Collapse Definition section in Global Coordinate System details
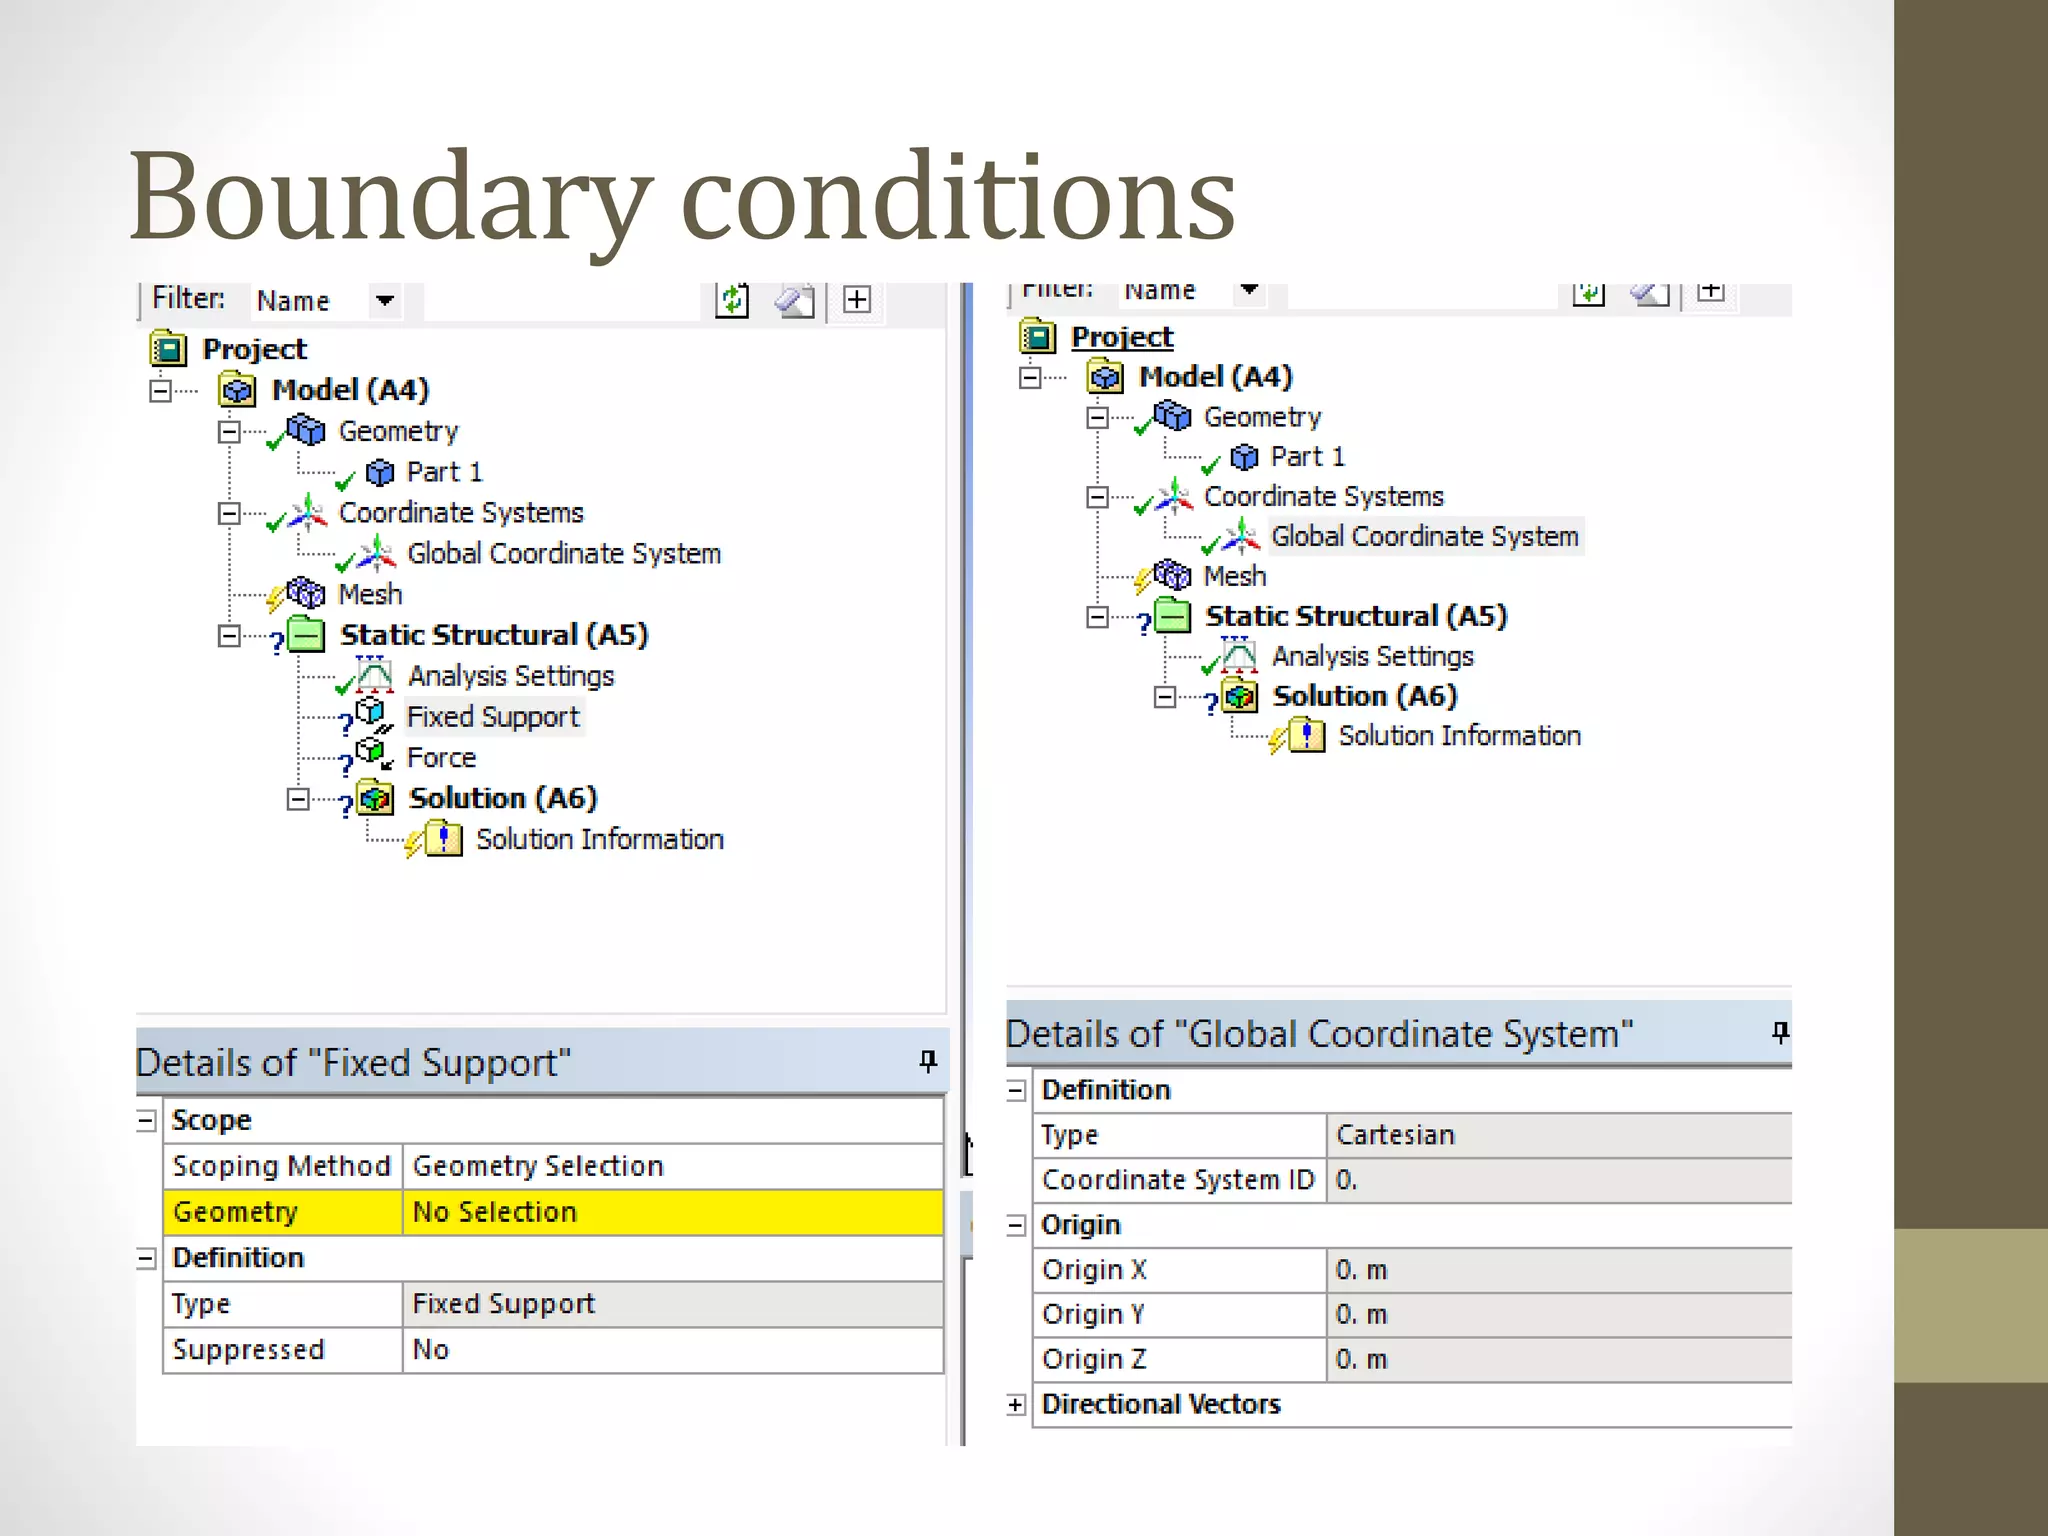The height and width of the screenshot is (1536, 2048). coord(1016,1090)
